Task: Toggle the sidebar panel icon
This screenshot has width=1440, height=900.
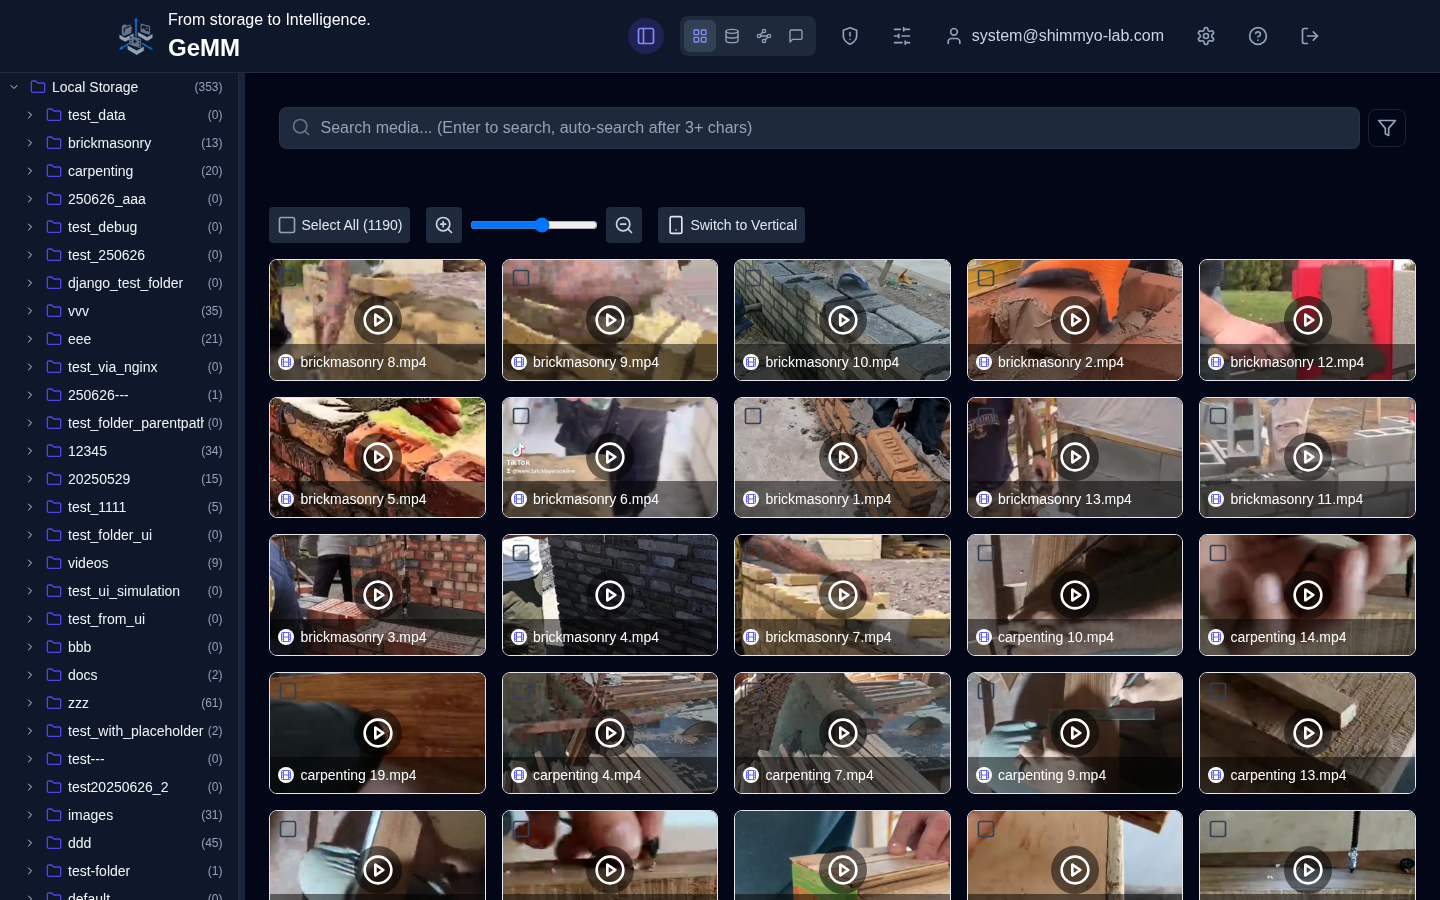Action: (x=646, y=36)
